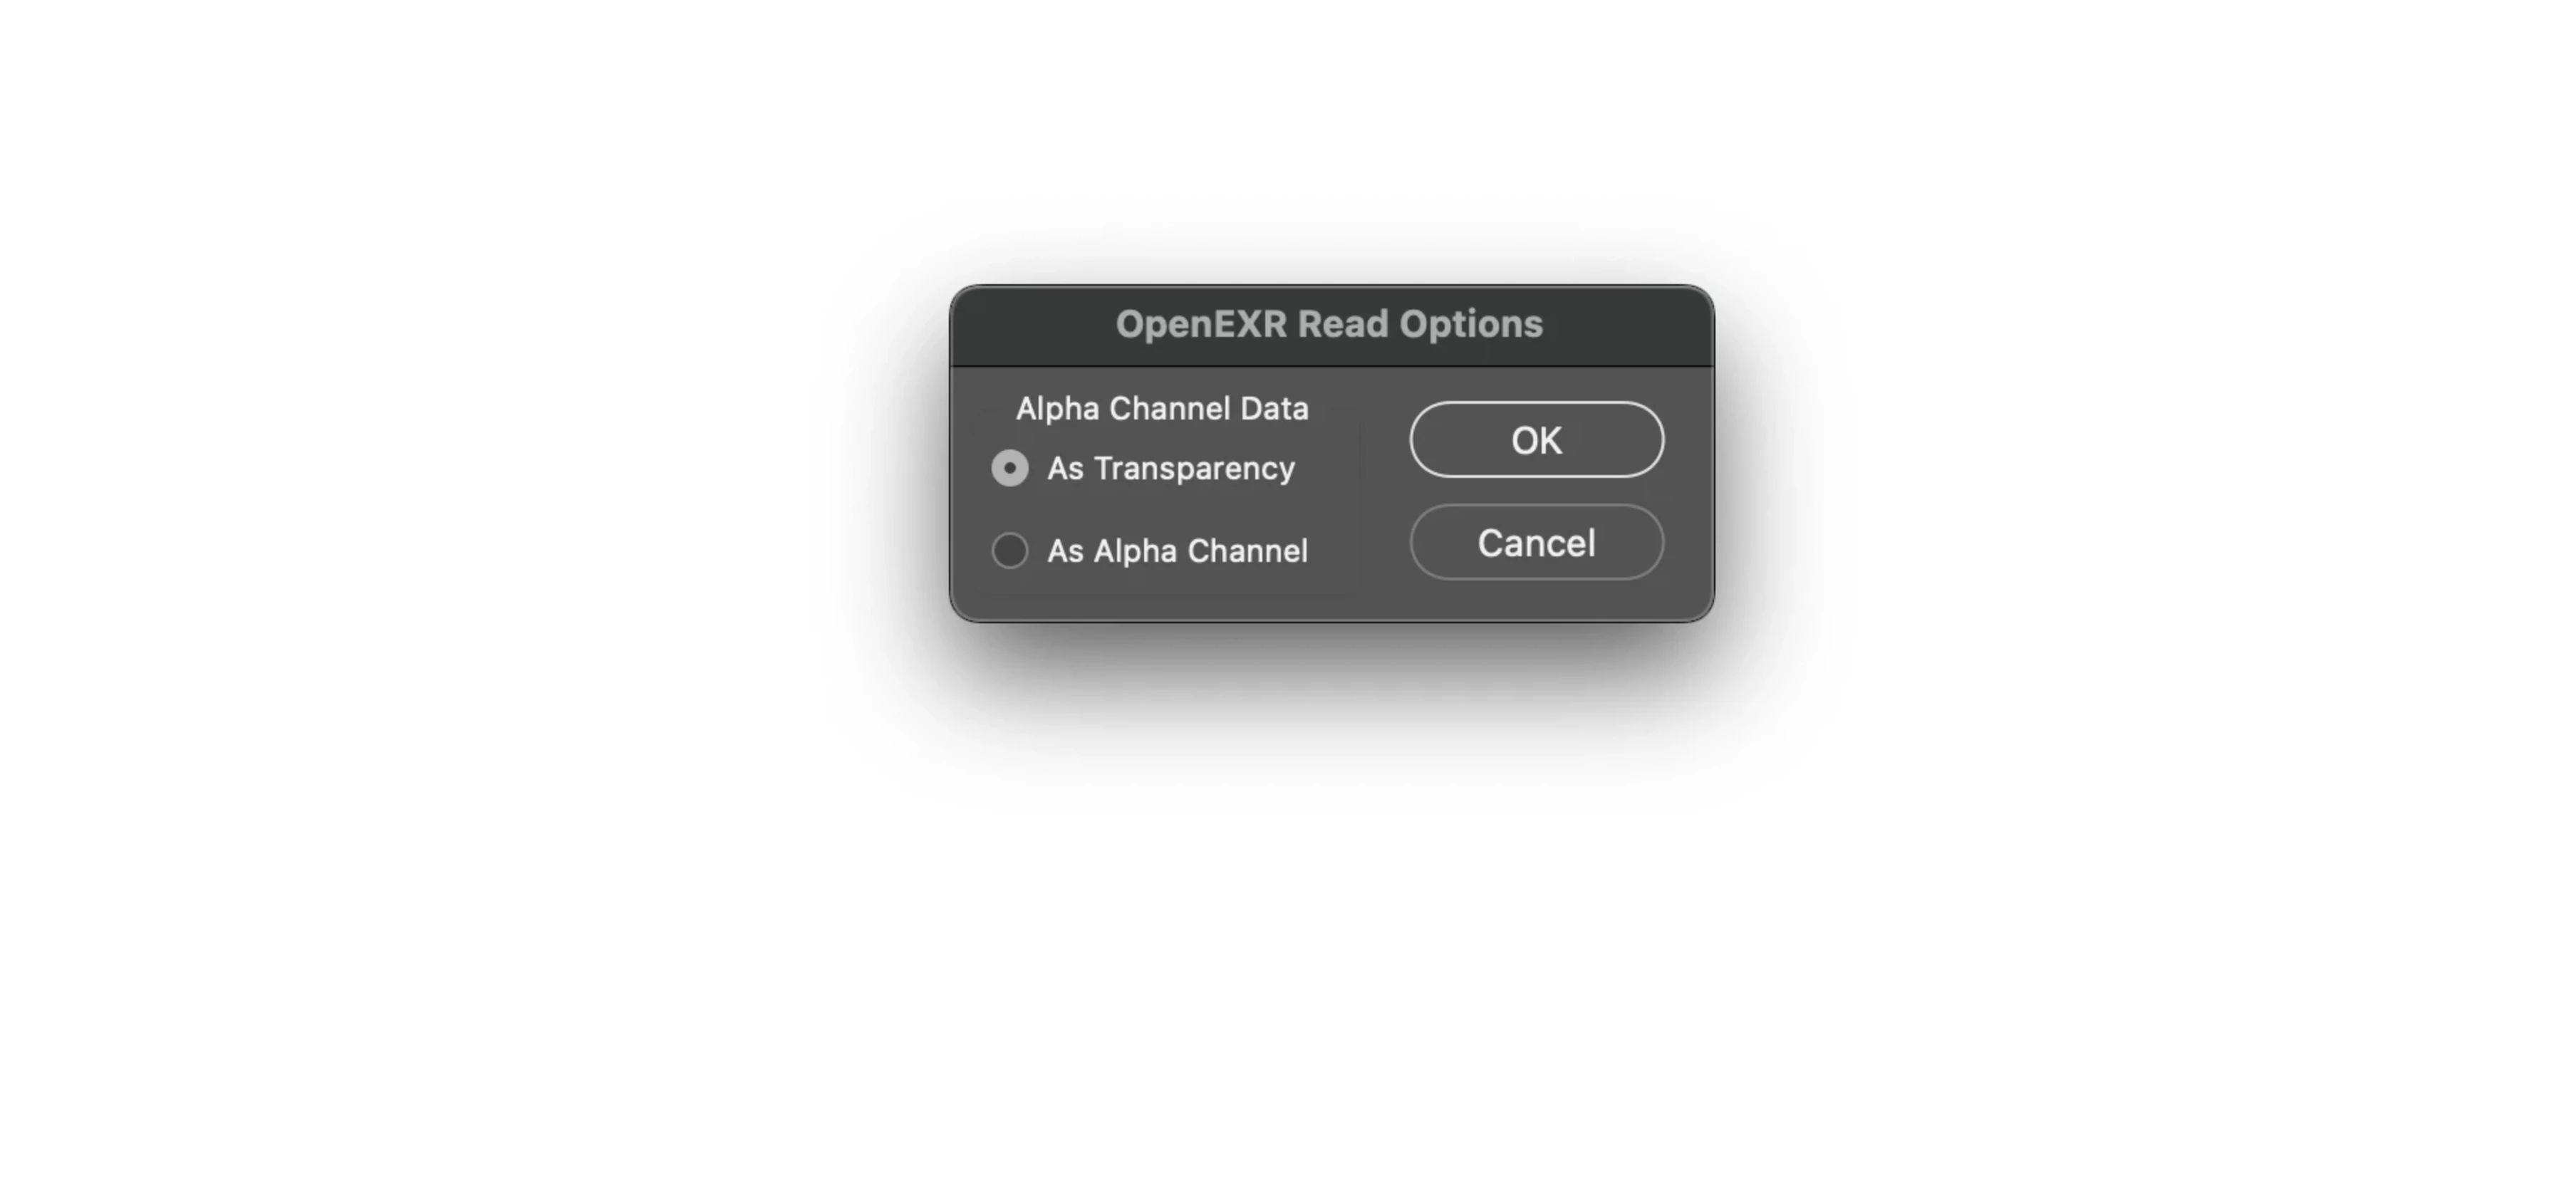Focus the dialog by clicking its title text
This screenshot has width=2576, height=1198.
pyautogui.click(x=1329, y=325)
